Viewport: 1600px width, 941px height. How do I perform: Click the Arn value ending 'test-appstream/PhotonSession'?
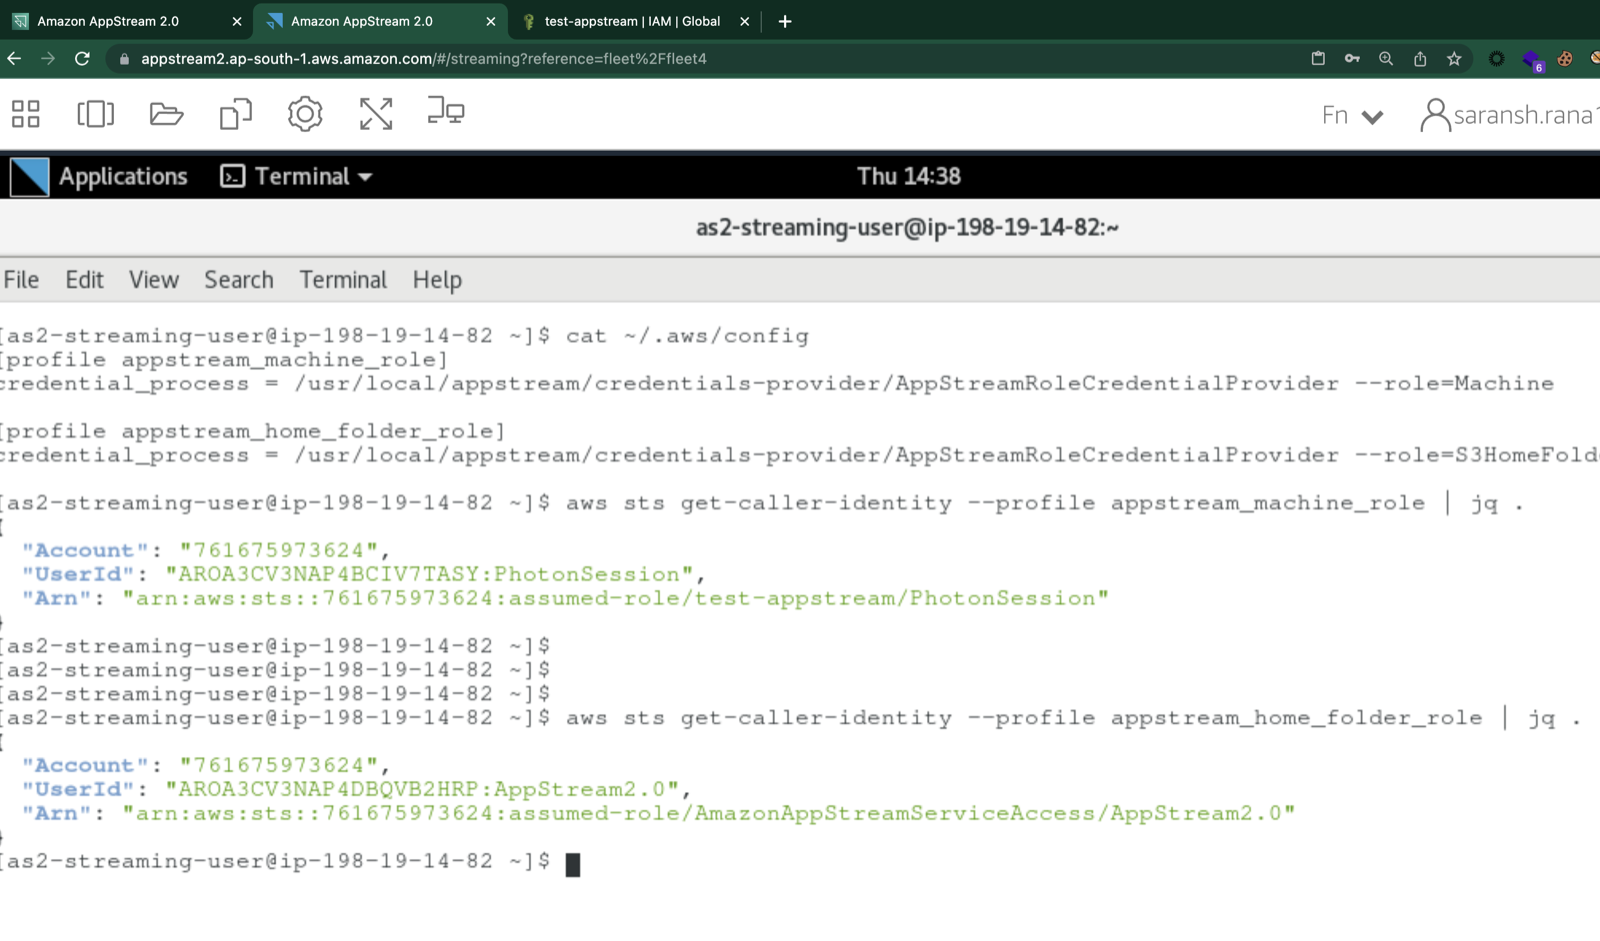pos(615,599)
